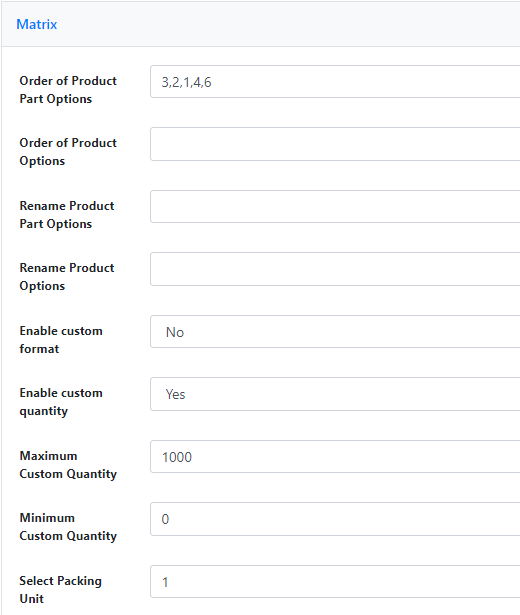Click the Order of Product Part Options label
Image resolution: width=520 pixels, height=615 pixels.
tap(68, 90)
